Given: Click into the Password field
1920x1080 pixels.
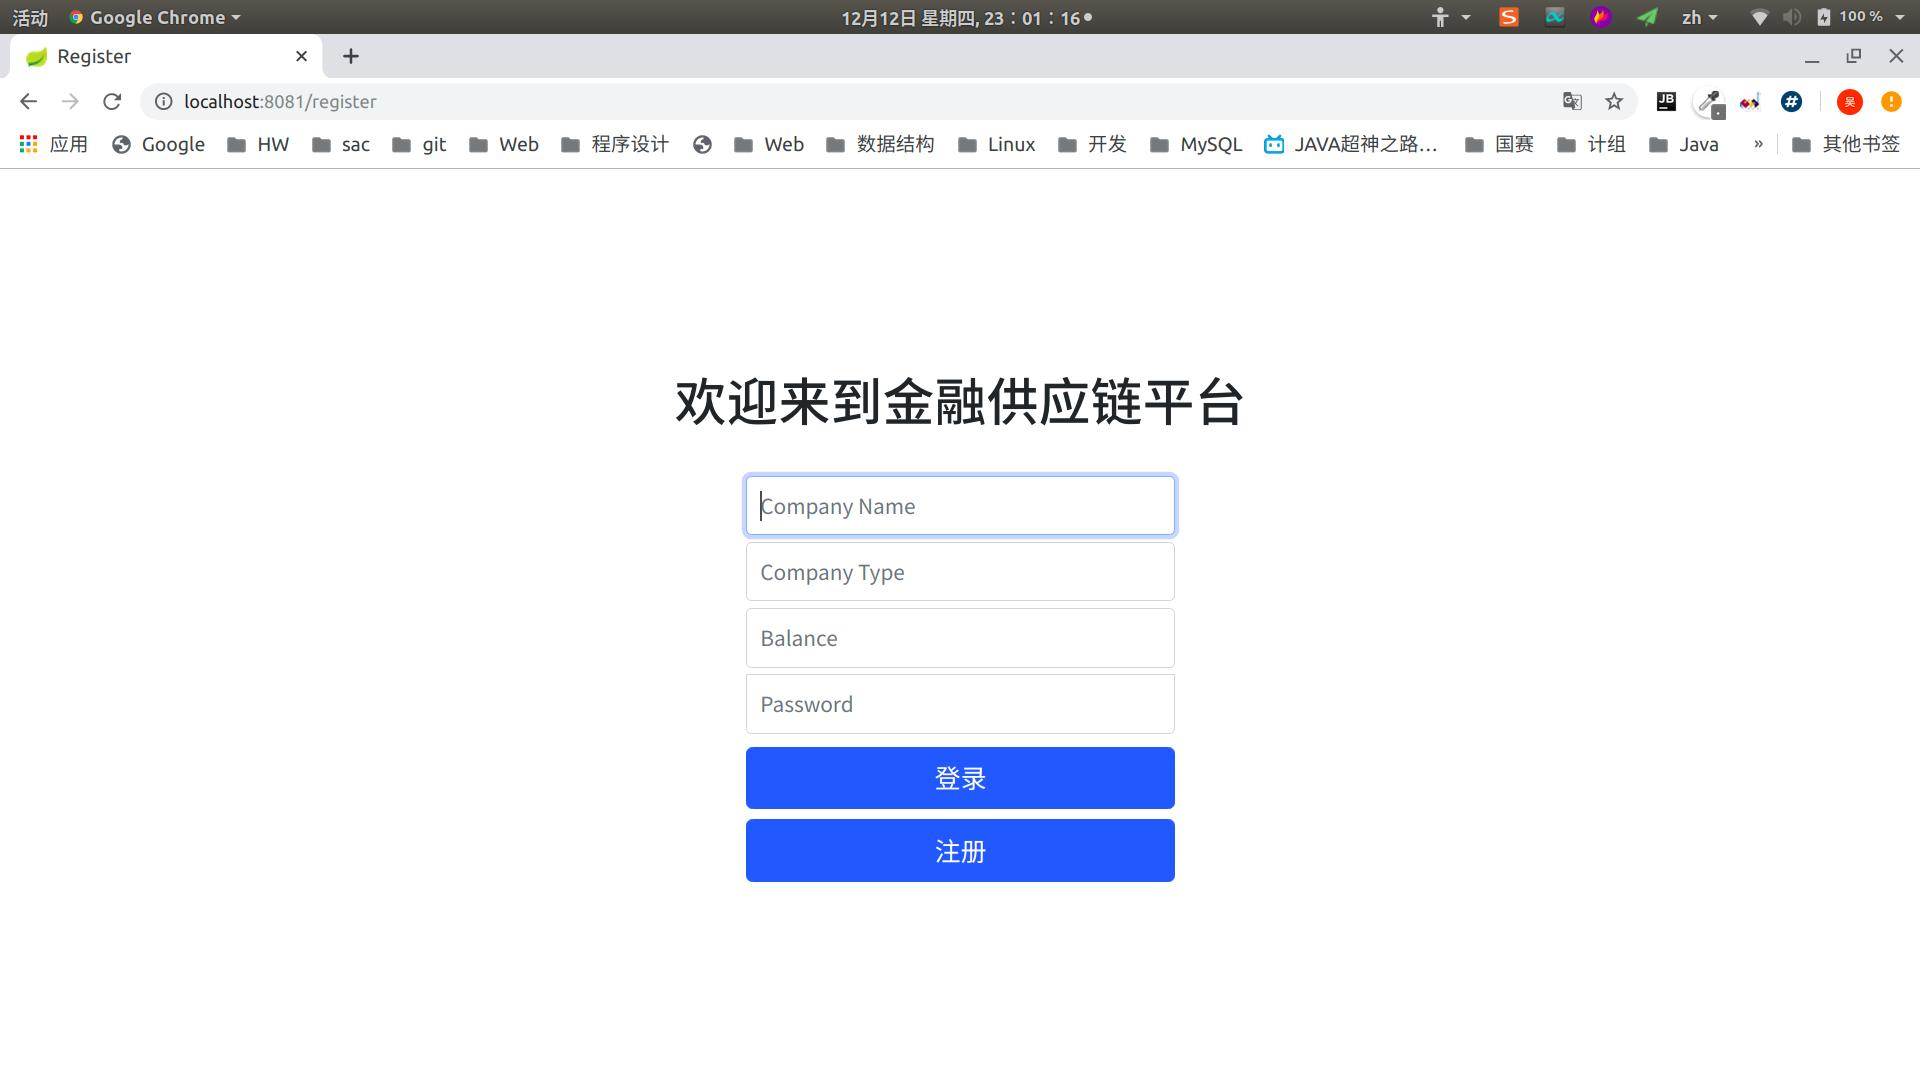Looking at the screenshot, I should point(960,704).
